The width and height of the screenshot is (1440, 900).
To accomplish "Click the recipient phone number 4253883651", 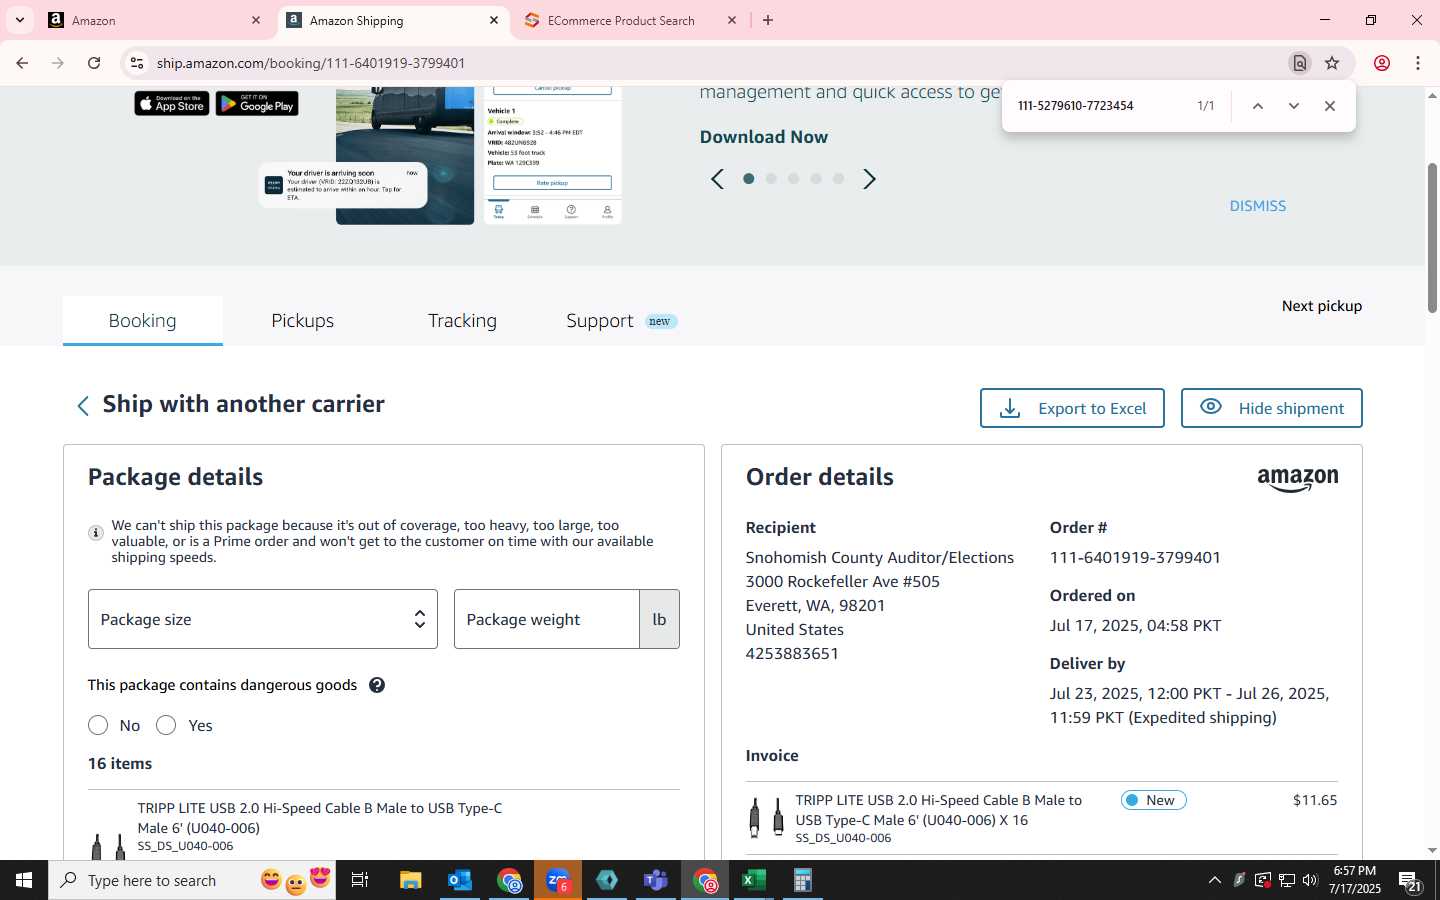I will [x=792, y=654].
